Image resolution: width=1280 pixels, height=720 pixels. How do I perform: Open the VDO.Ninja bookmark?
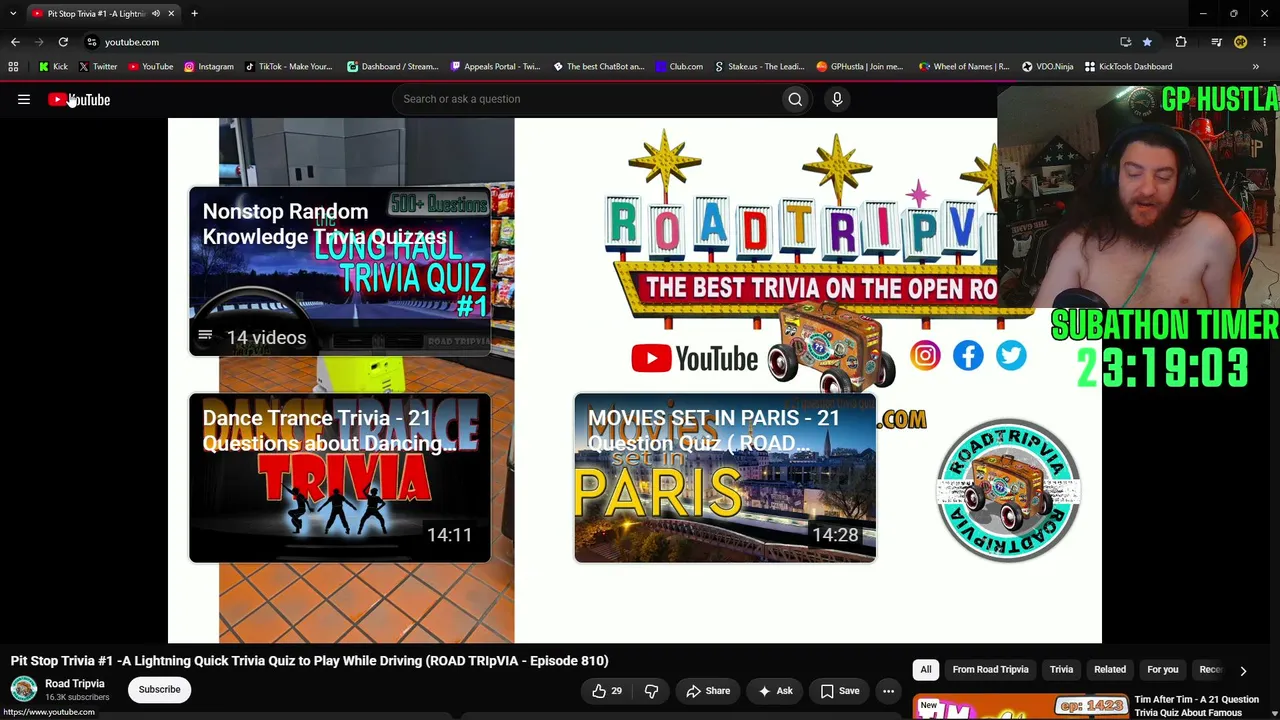[1047, 67]
